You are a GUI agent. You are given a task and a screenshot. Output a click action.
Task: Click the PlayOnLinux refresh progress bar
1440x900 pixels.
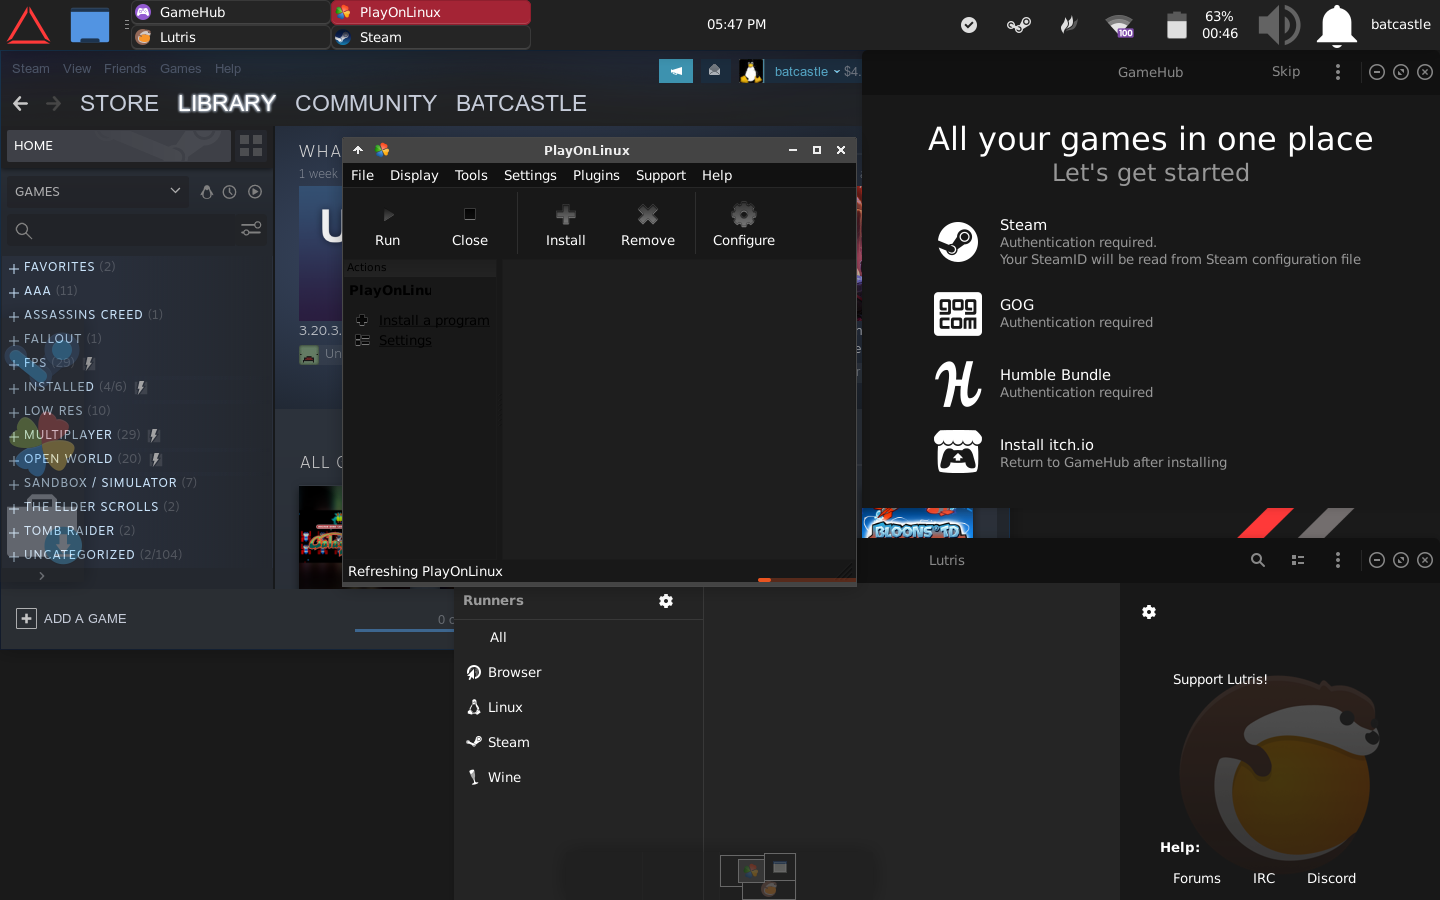pyautogui.click(x=807, y=579)
